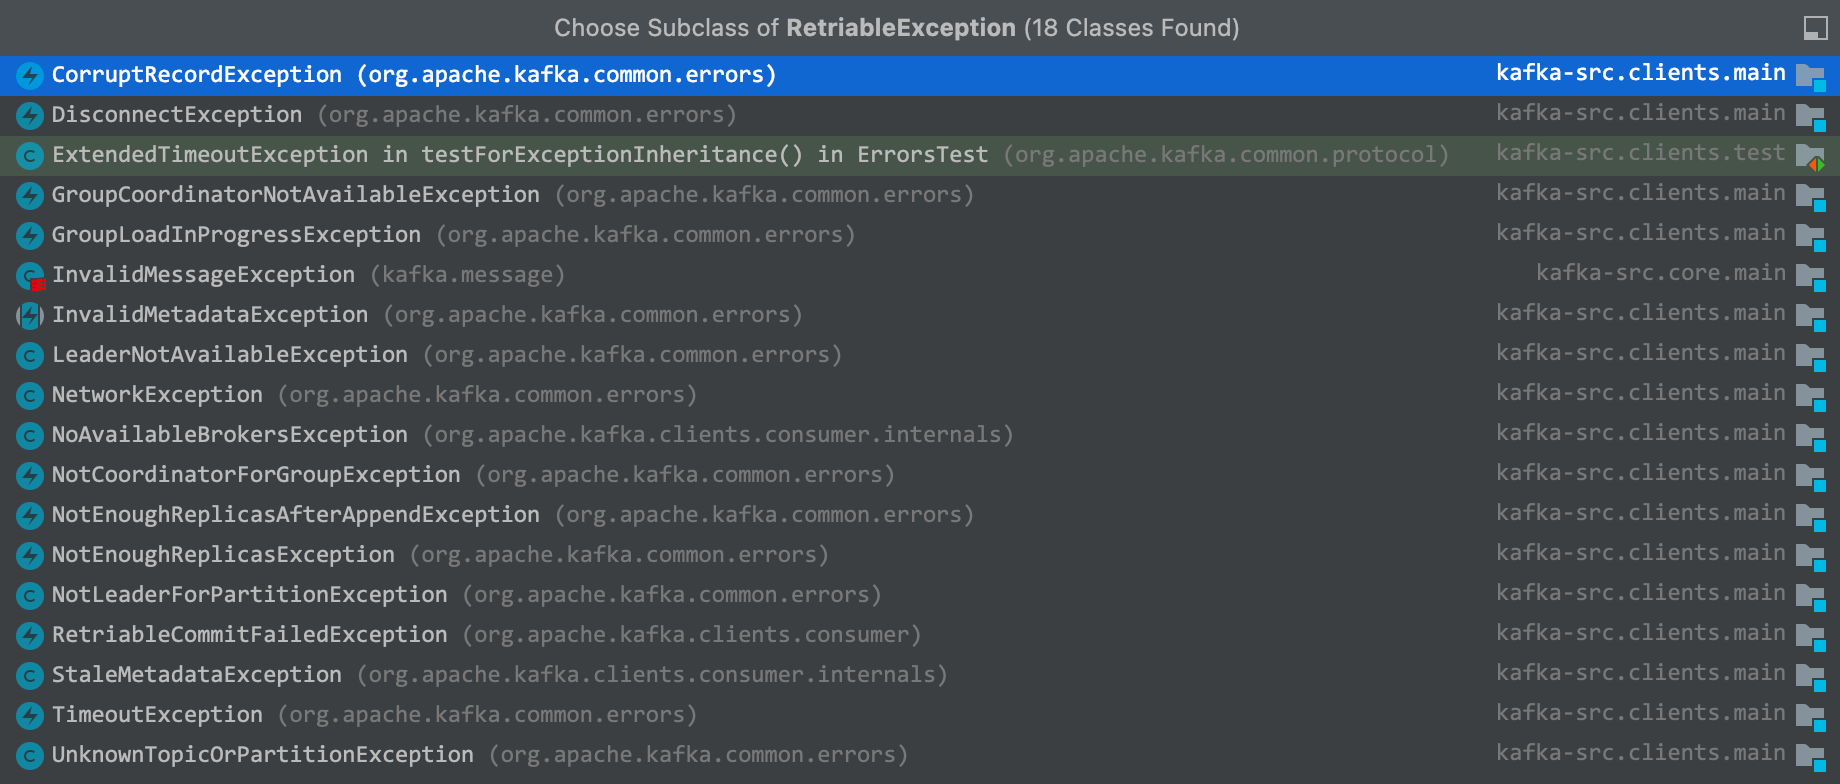Select GroupCoordinatorNotAvailableException entry
The width and height of the screenshot is (1840, 784).
920,195
